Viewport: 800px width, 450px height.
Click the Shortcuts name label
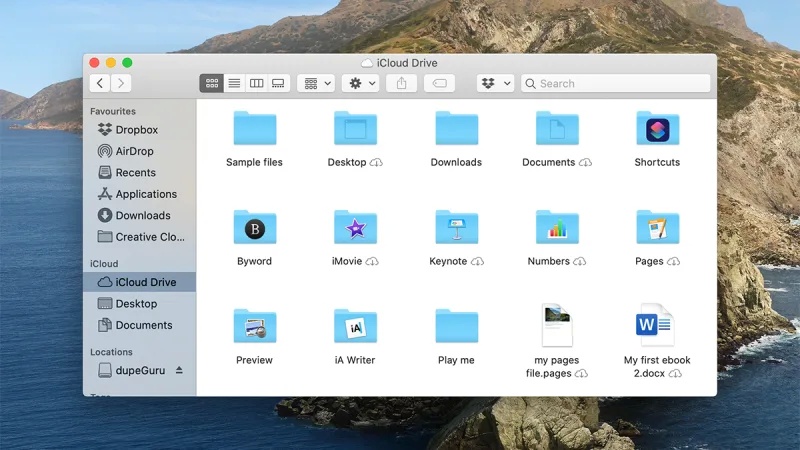click(657, 162)
